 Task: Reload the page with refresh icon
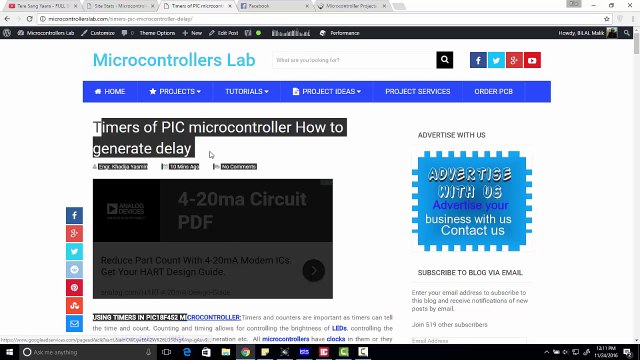(29, 19)
